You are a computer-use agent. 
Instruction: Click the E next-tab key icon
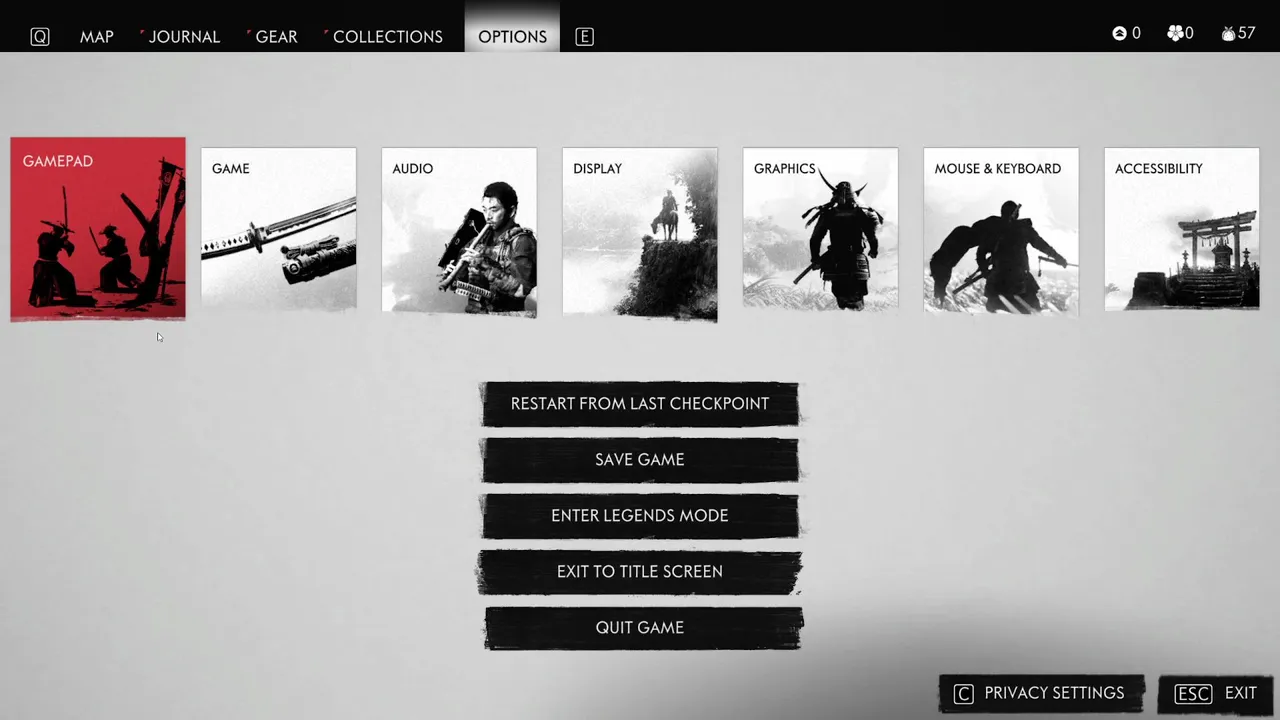pos(585,37)
